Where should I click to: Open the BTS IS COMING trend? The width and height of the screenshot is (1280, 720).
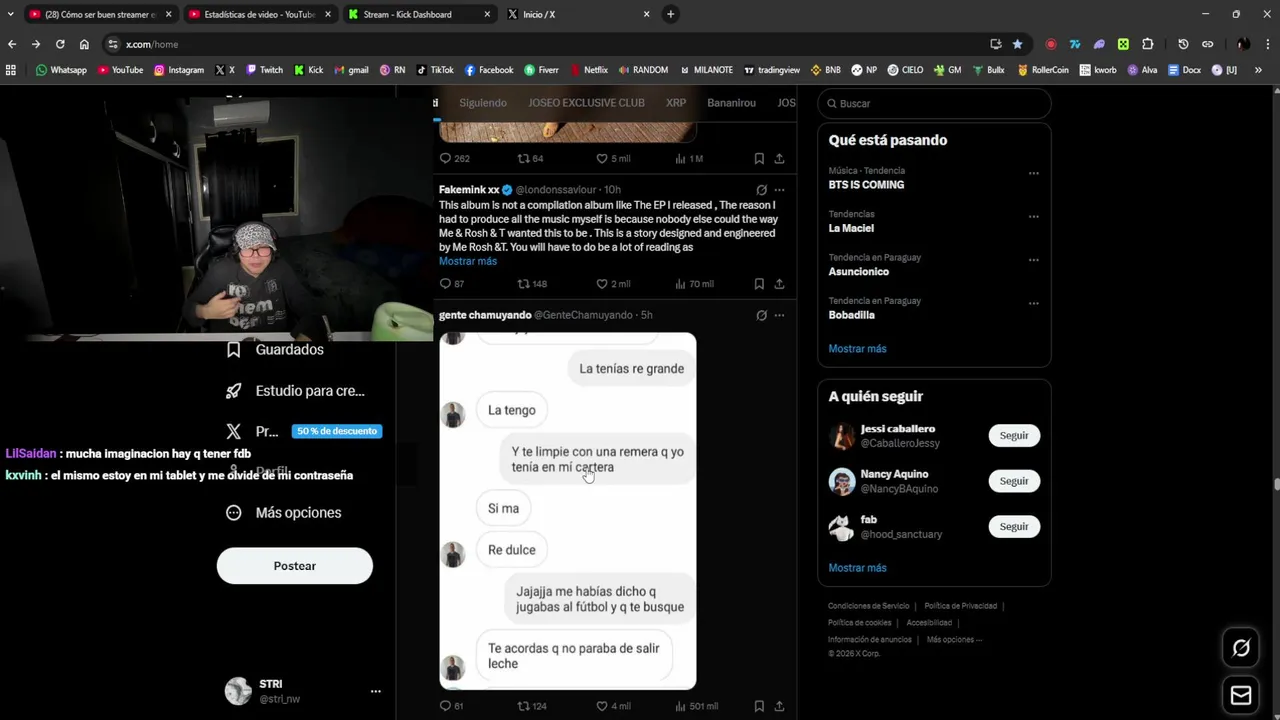[x=866, y=185]
